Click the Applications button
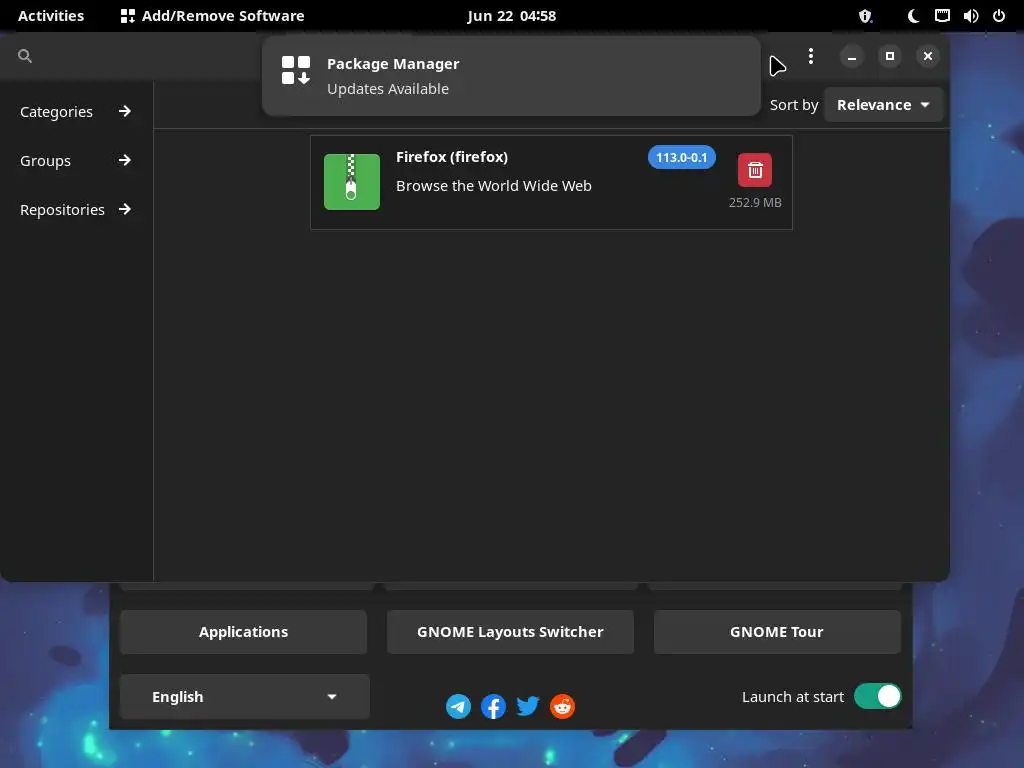Viewport: 1024px width, 768px height. click(x=243, y=632)
